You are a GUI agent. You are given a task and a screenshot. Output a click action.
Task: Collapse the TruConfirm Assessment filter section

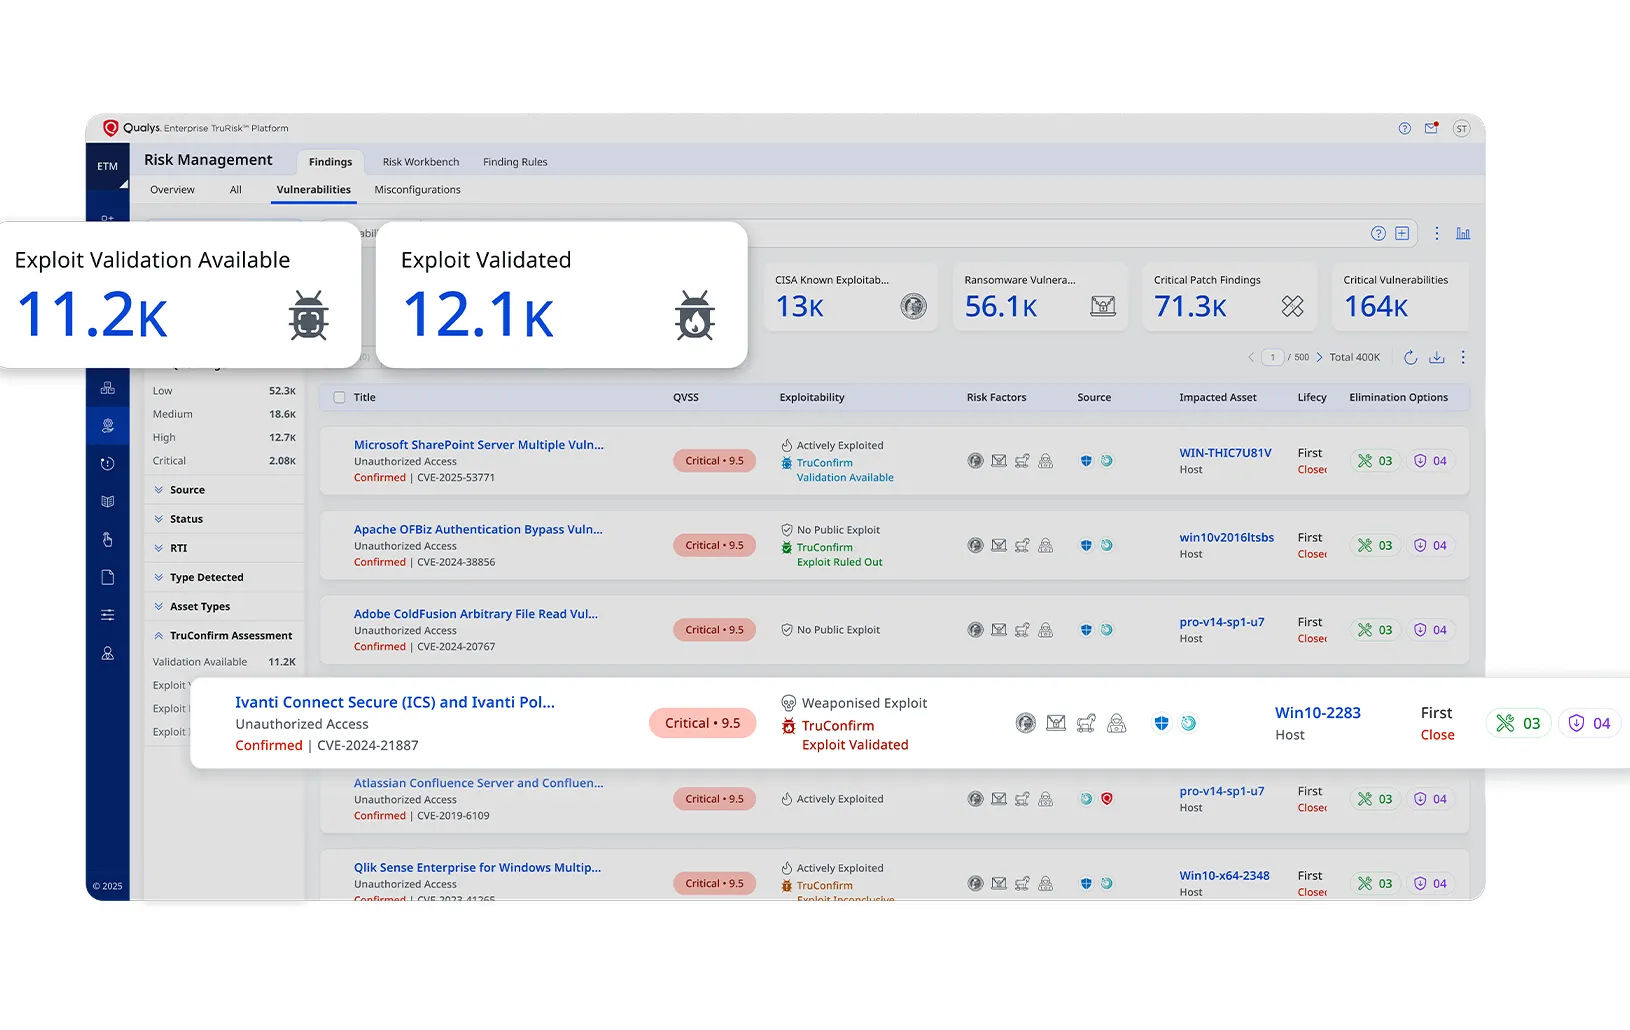[x=230, y=636]
